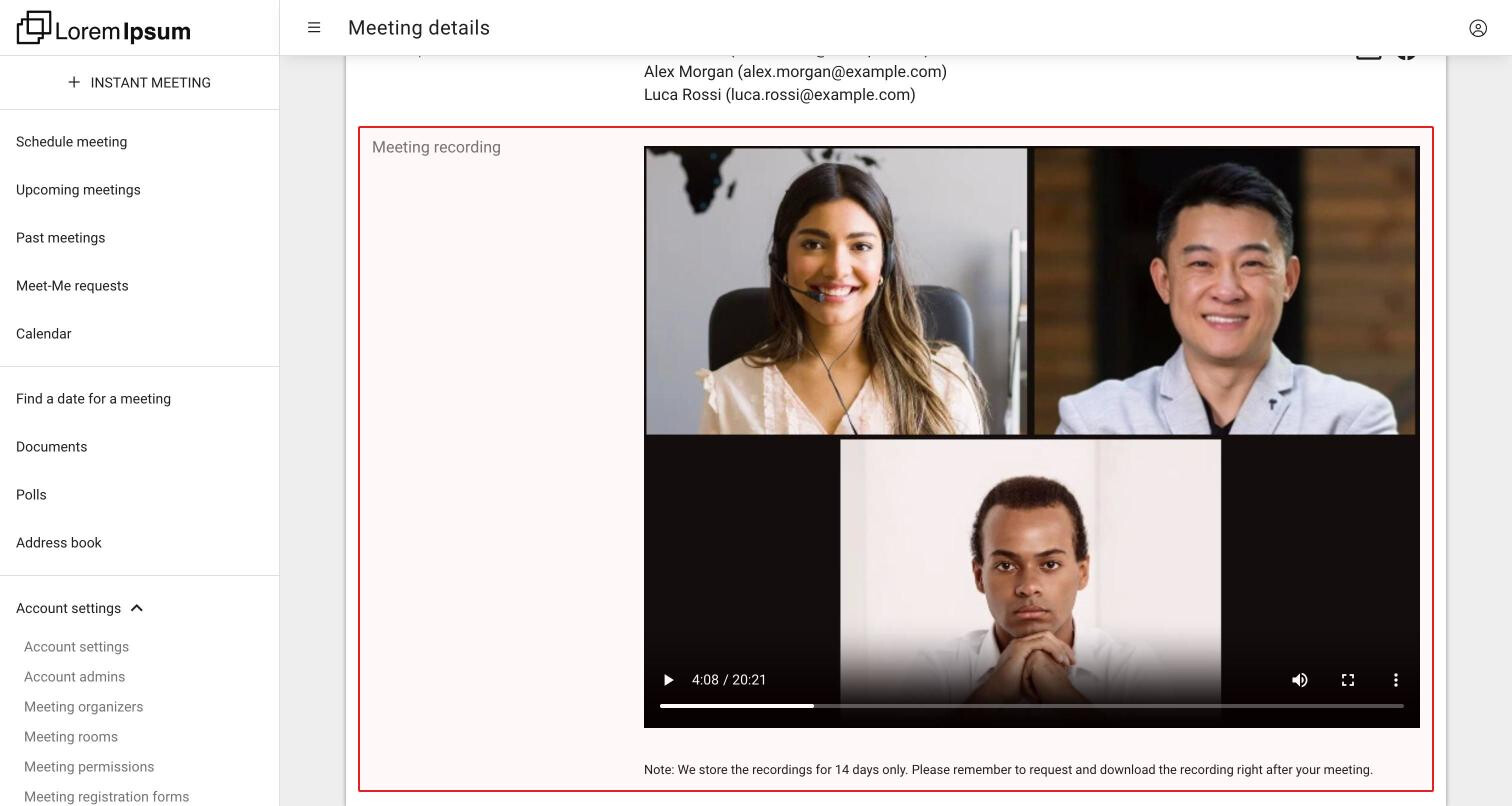Click the video time 4:08 / 20:21
Image resolution: width=1512 pixels, height=806 pixels.
729,680
